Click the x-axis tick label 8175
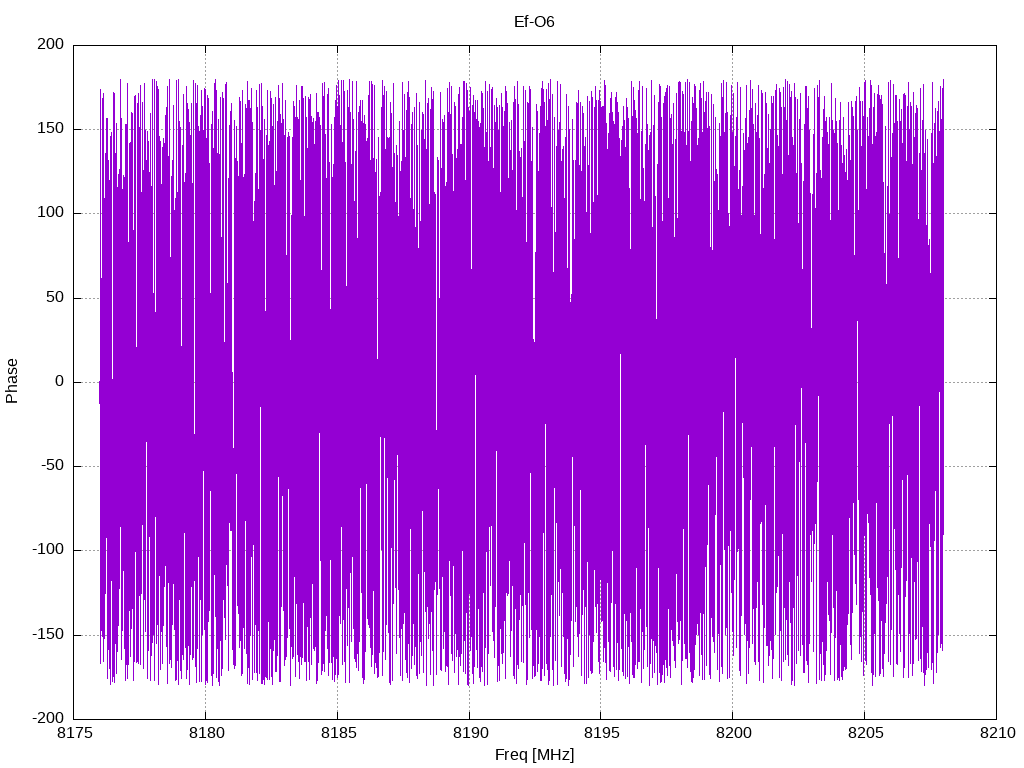 pyautogui.click(x=74, y=733)
